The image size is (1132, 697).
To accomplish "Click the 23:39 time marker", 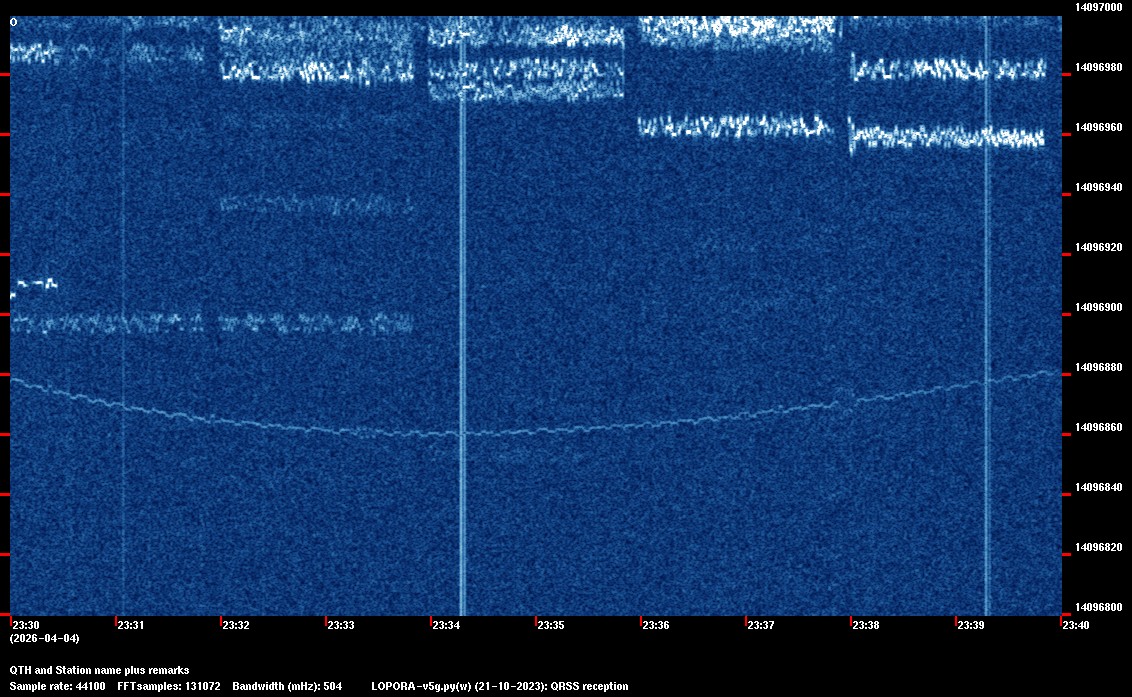I will point(970,625).
